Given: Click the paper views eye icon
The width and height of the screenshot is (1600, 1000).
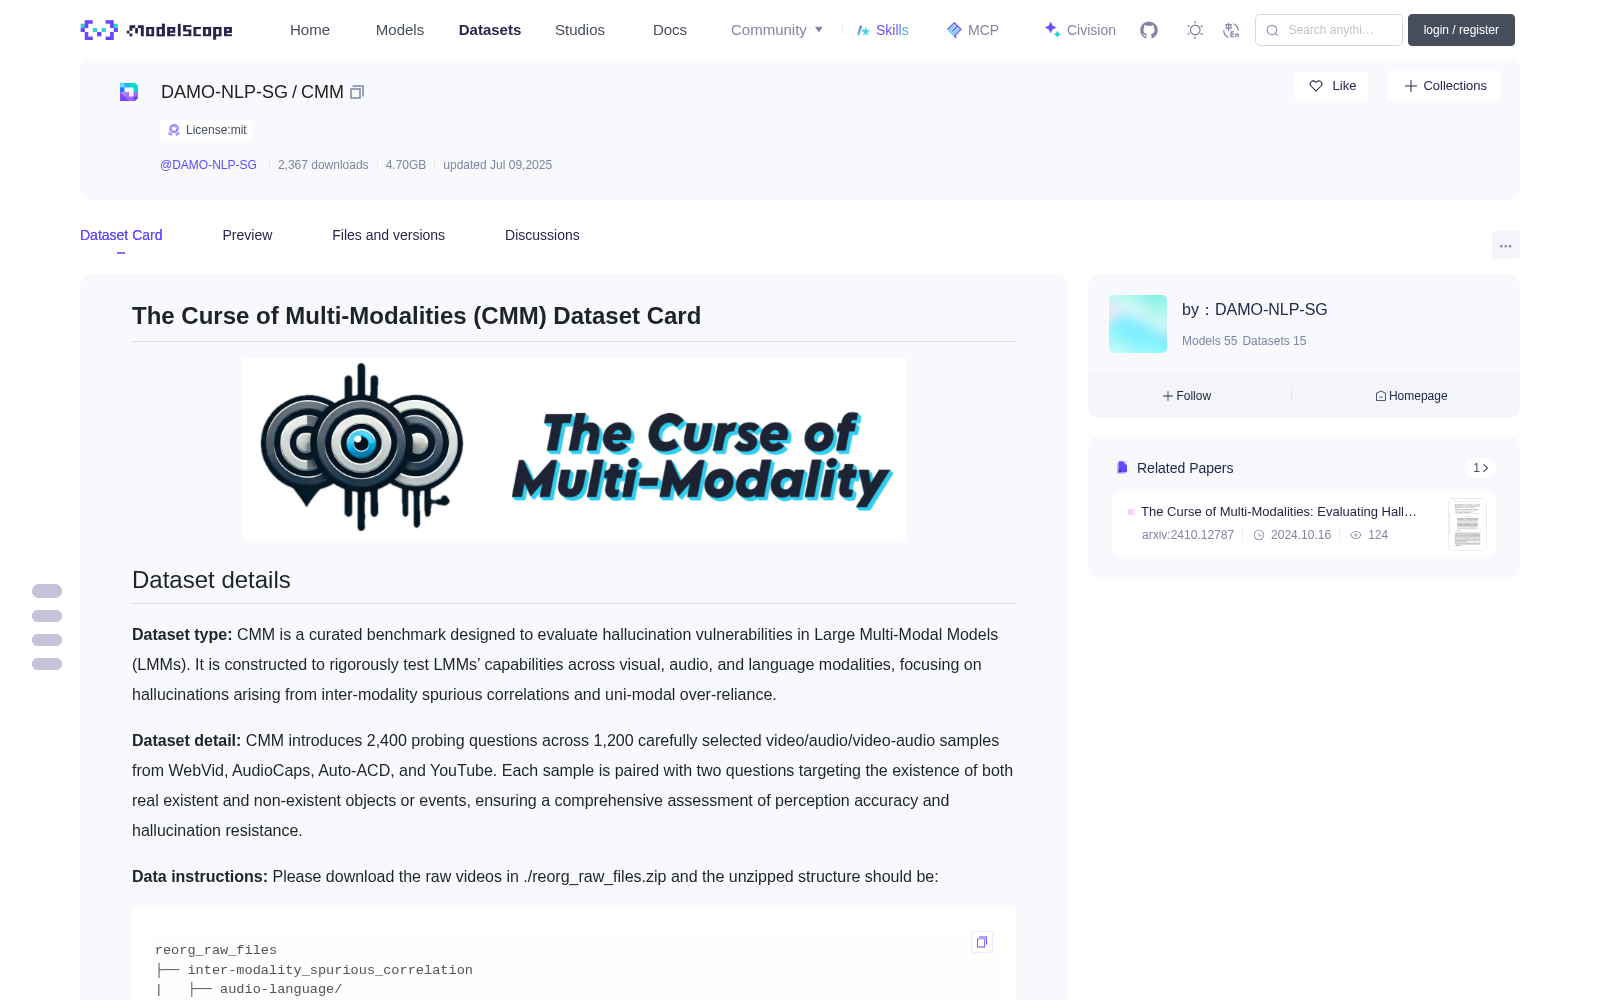Looking at the screenshot, I should [x=1356, y=535].
